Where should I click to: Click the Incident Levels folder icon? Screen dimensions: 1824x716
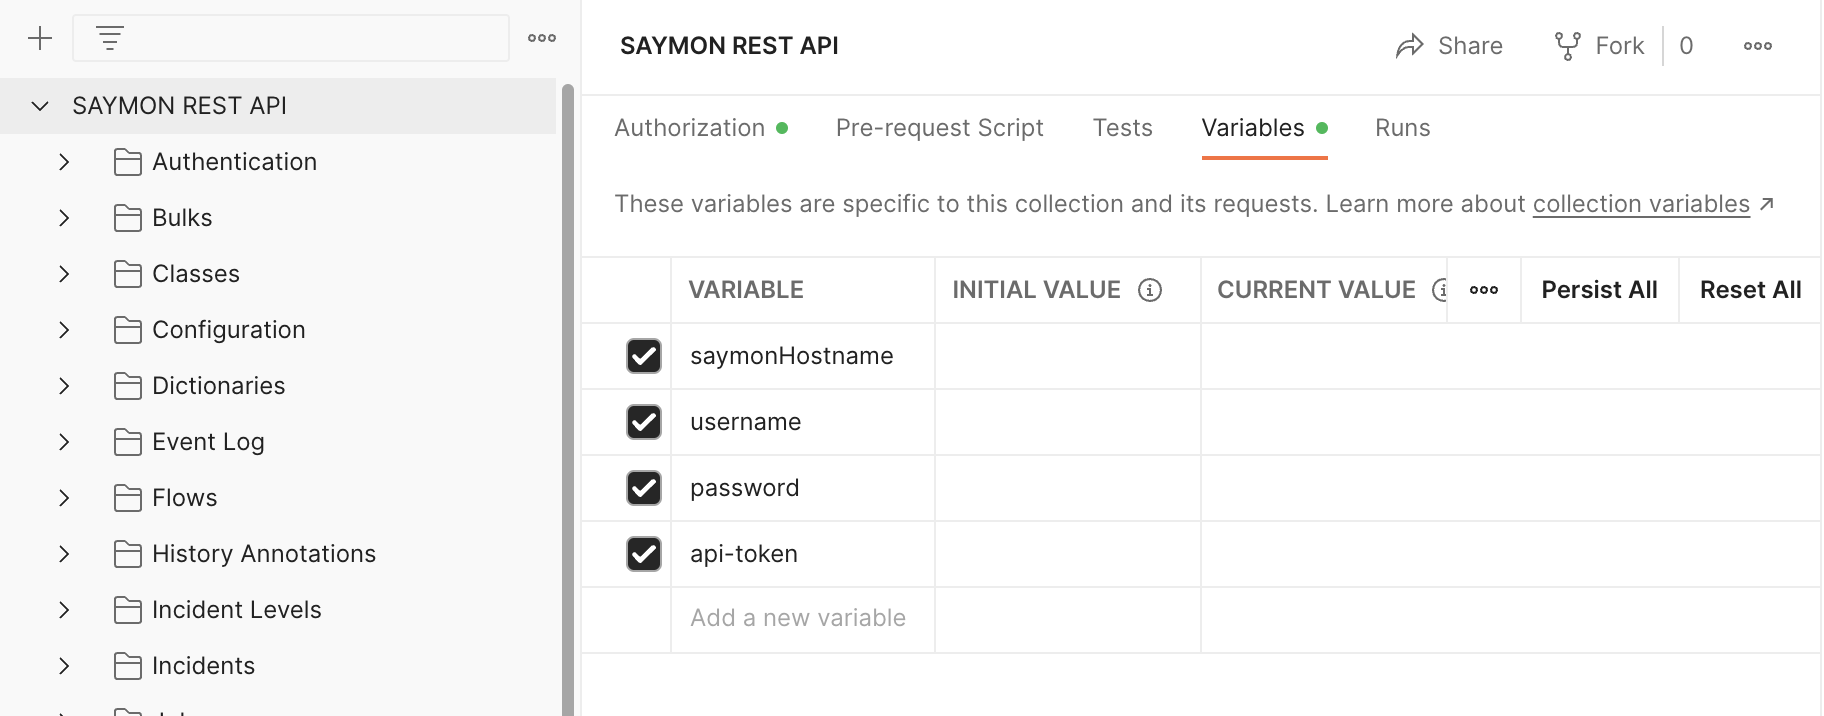click(x=128, y=610)
